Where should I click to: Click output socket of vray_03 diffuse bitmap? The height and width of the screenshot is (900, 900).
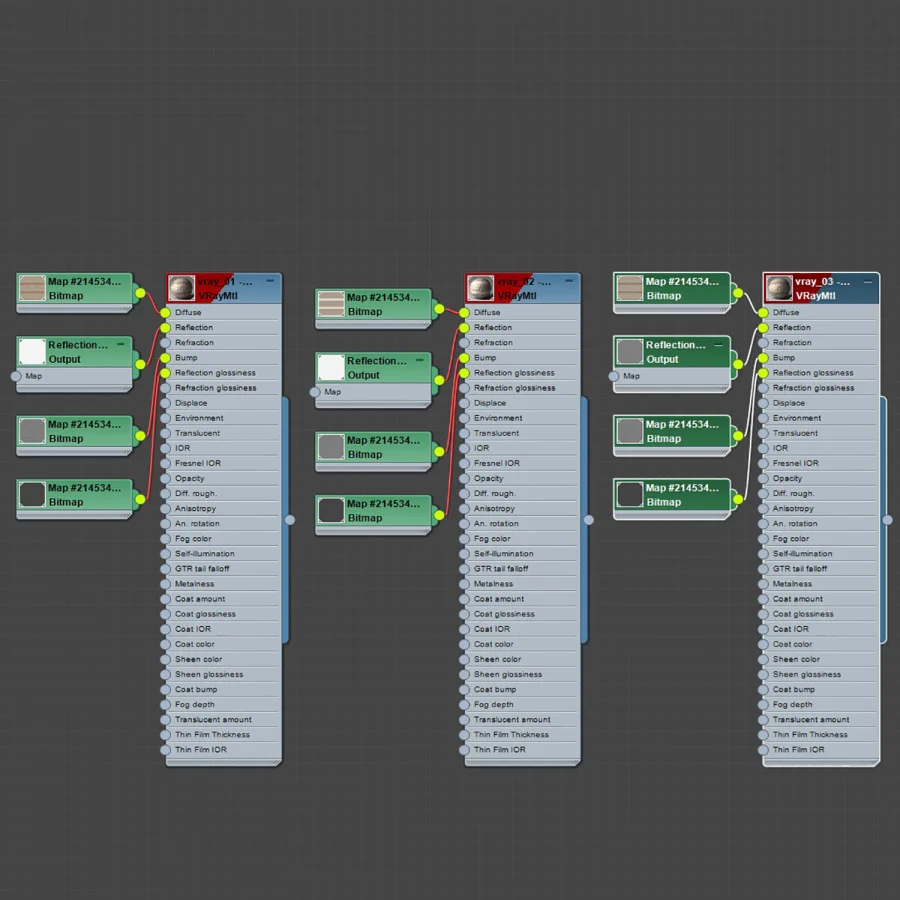(738, 293)
